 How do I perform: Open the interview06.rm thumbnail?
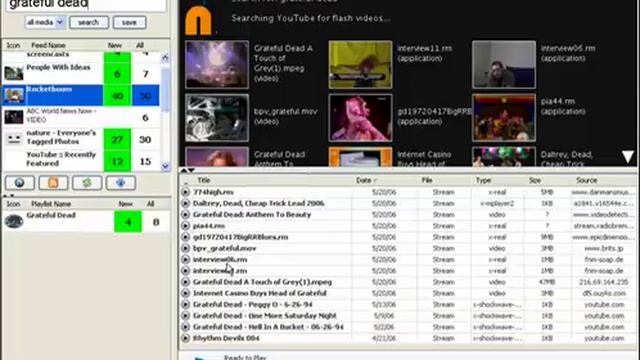[504, 64]
